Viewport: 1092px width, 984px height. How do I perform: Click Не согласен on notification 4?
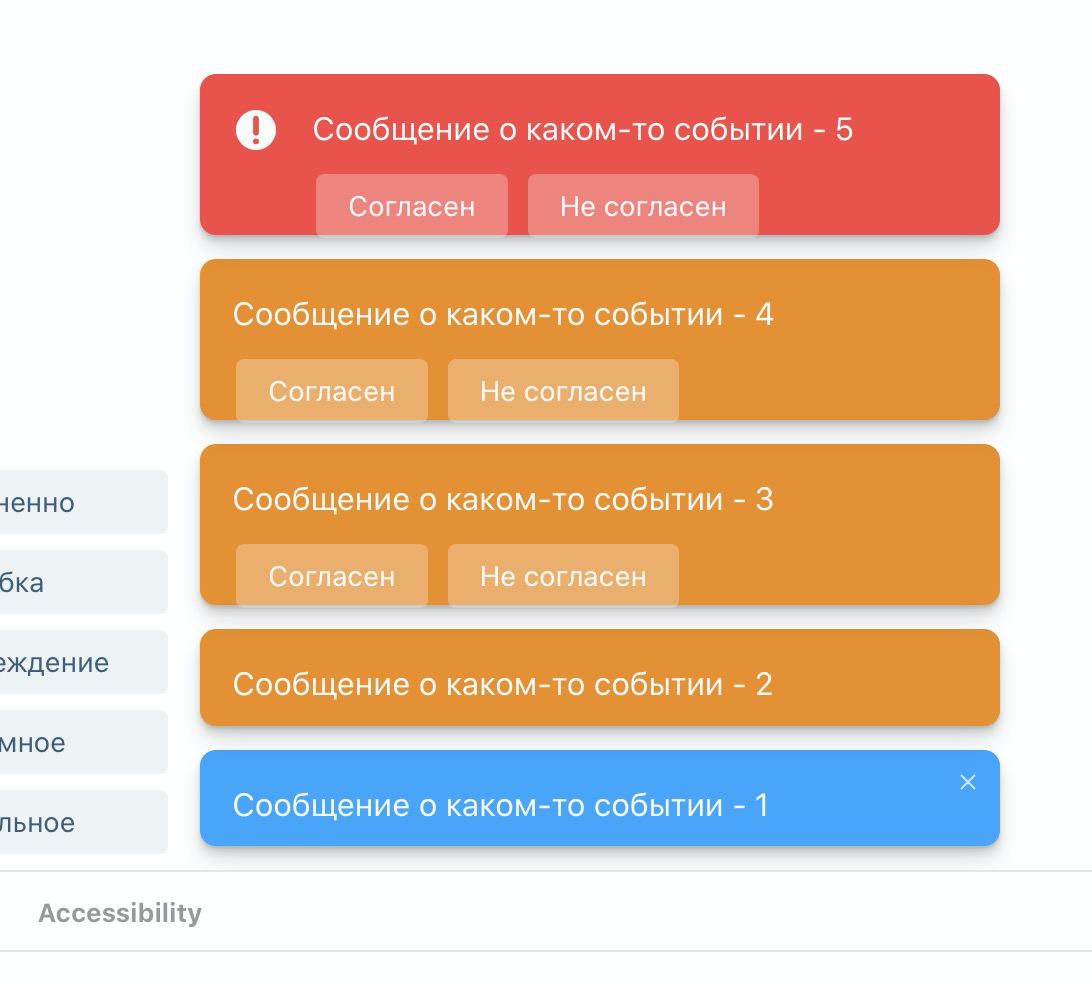tap(563, 391)
